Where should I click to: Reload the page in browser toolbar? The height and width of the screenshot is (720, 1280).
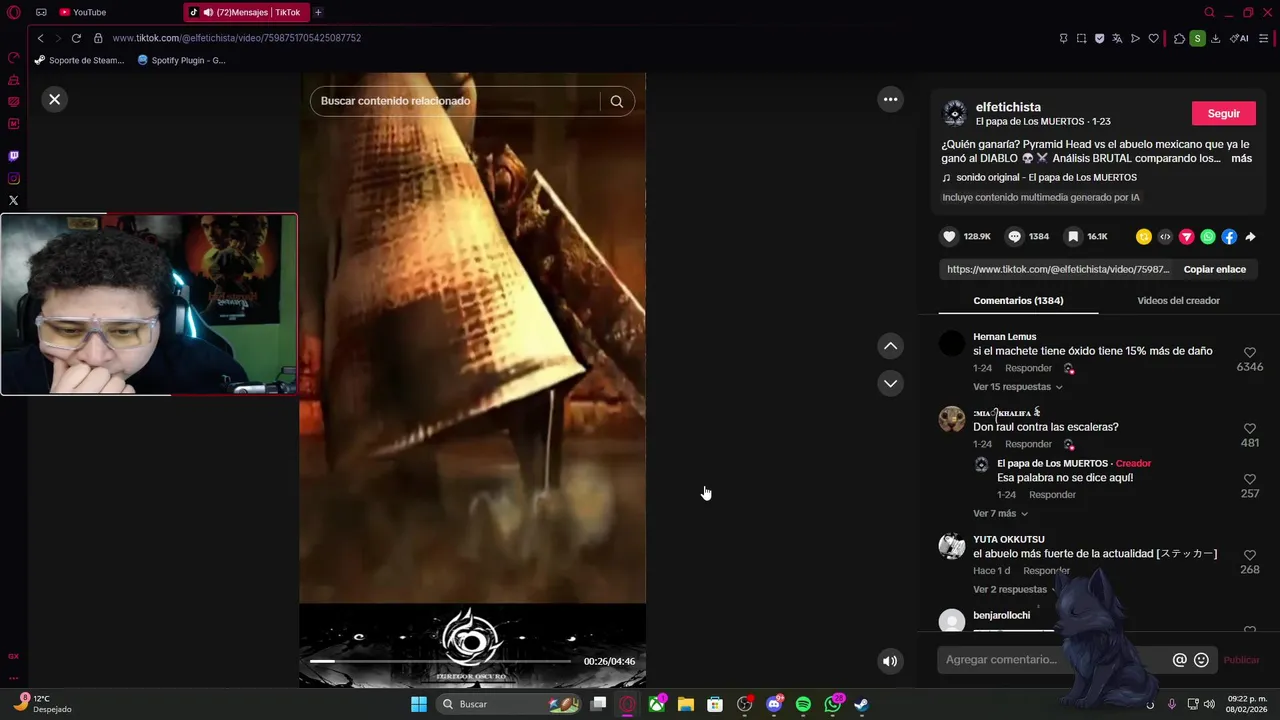76,38
